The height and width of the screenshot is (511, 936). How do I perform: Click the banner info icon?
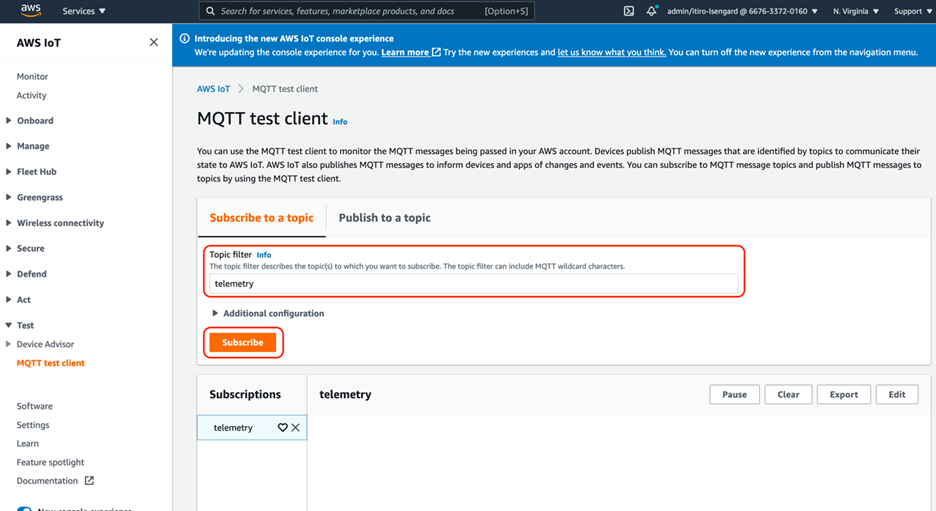[184, 38]
